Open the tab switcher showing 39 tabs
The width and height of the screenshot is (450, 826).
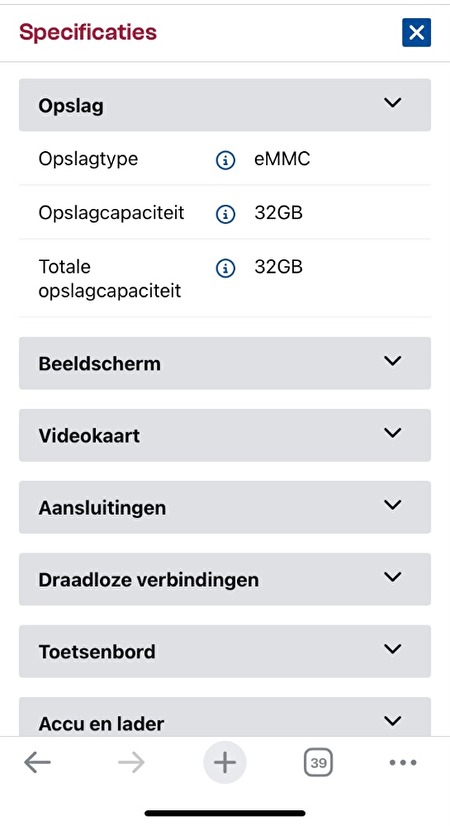[x=318, y=762]
